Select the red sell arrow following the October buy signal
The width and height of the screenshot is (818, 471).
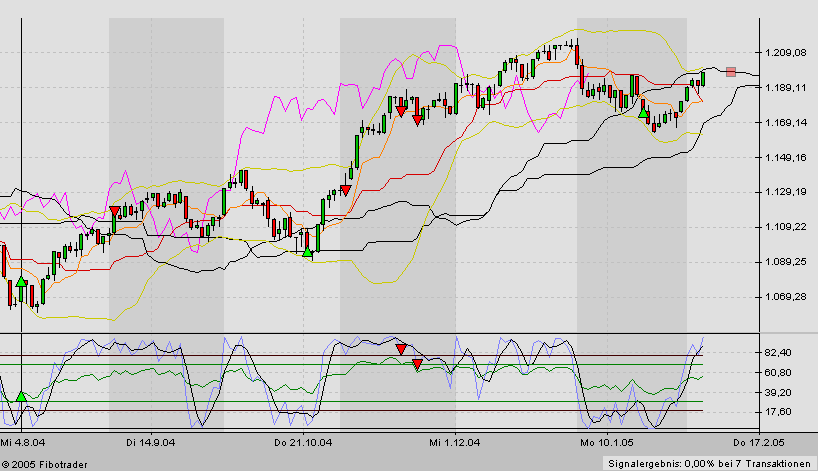click(345, 190)
